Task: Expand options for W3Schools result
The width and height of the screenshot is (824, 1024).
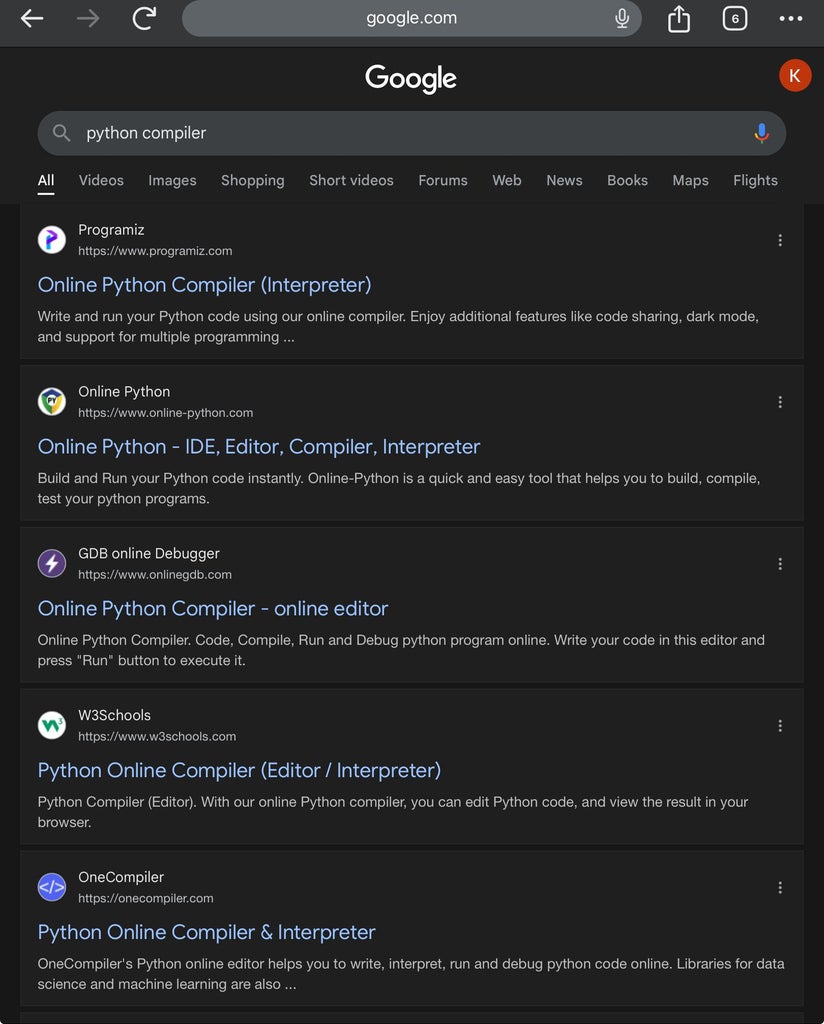Action: coord(780,726)
